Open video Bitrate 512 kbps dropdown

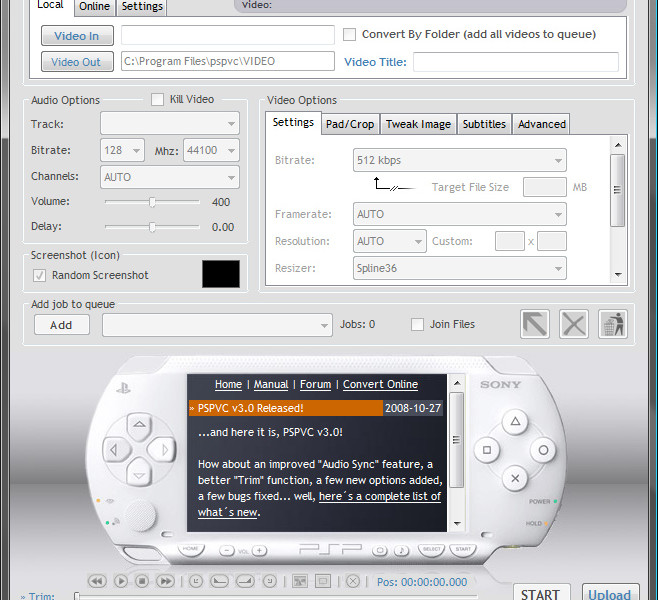[x=460, y=160]
